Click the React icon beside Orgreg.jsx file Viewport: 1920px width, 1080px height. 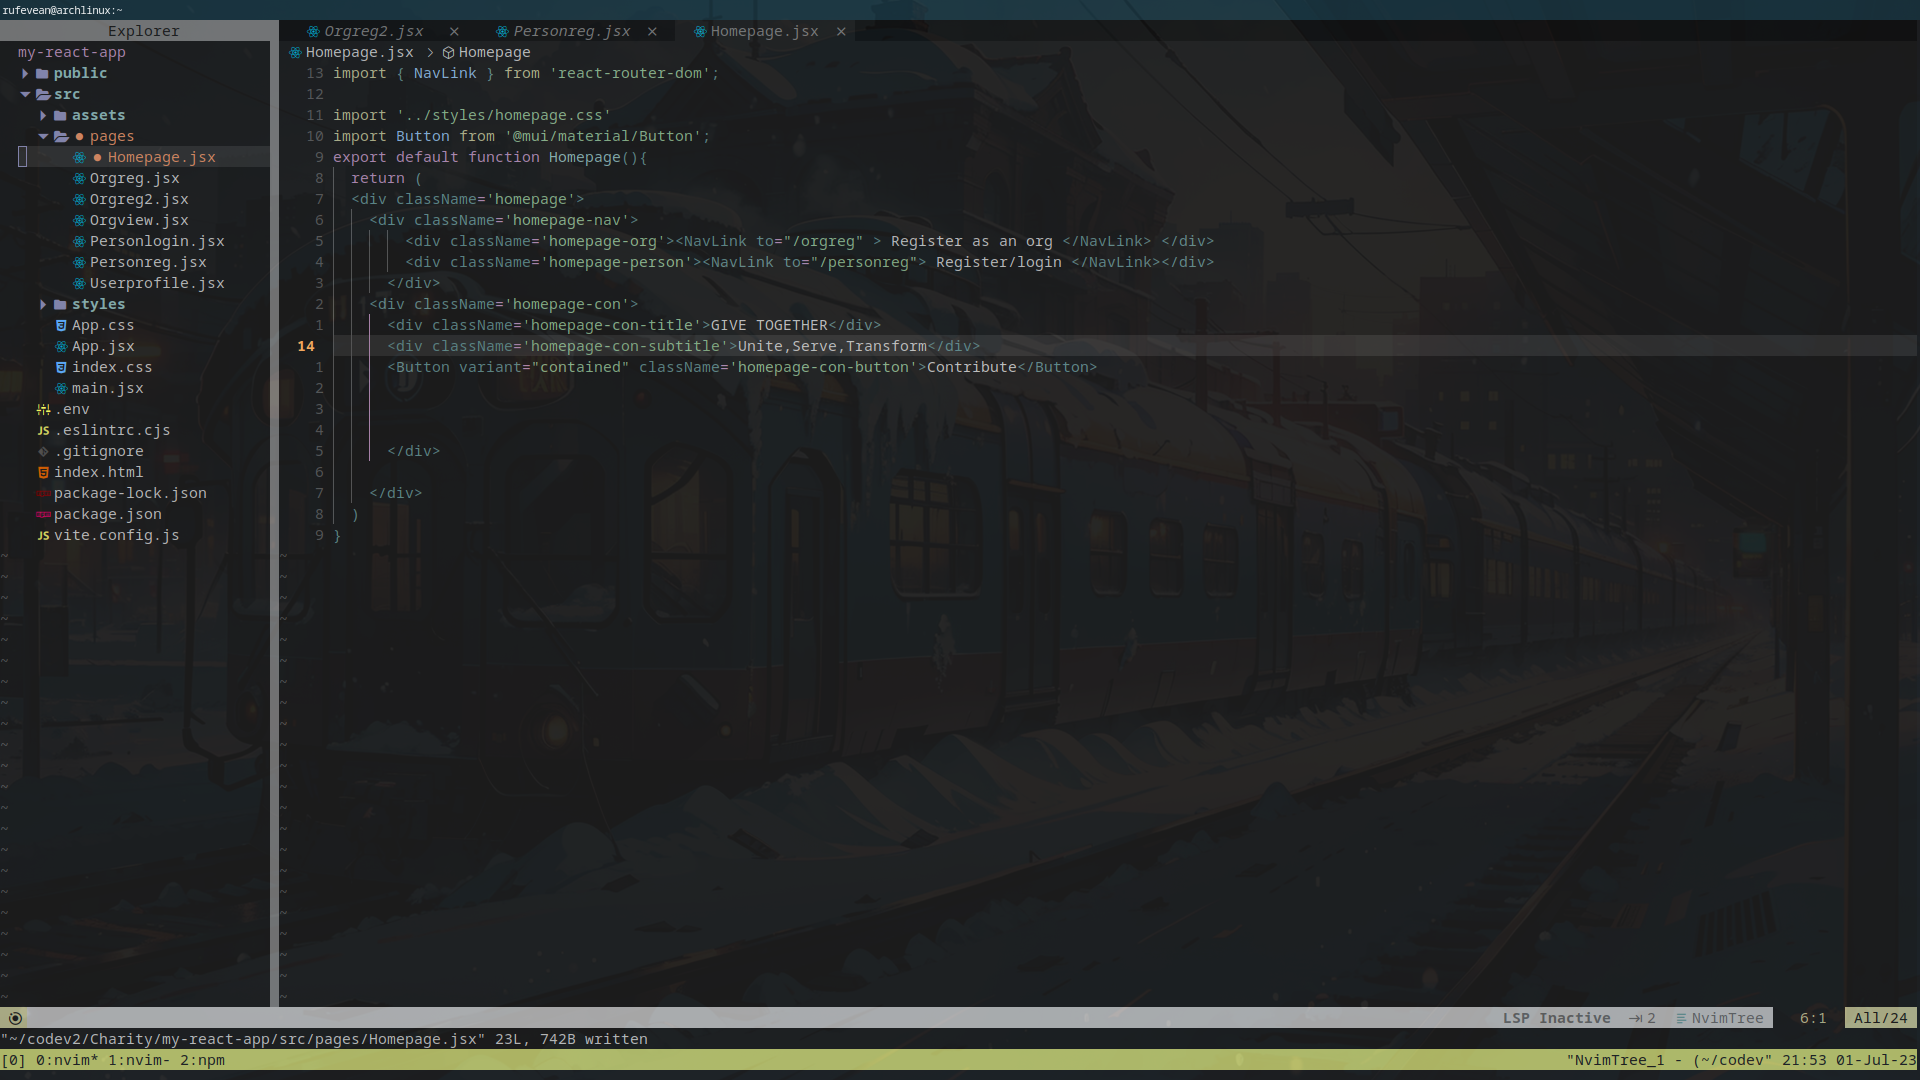(79, 178)
